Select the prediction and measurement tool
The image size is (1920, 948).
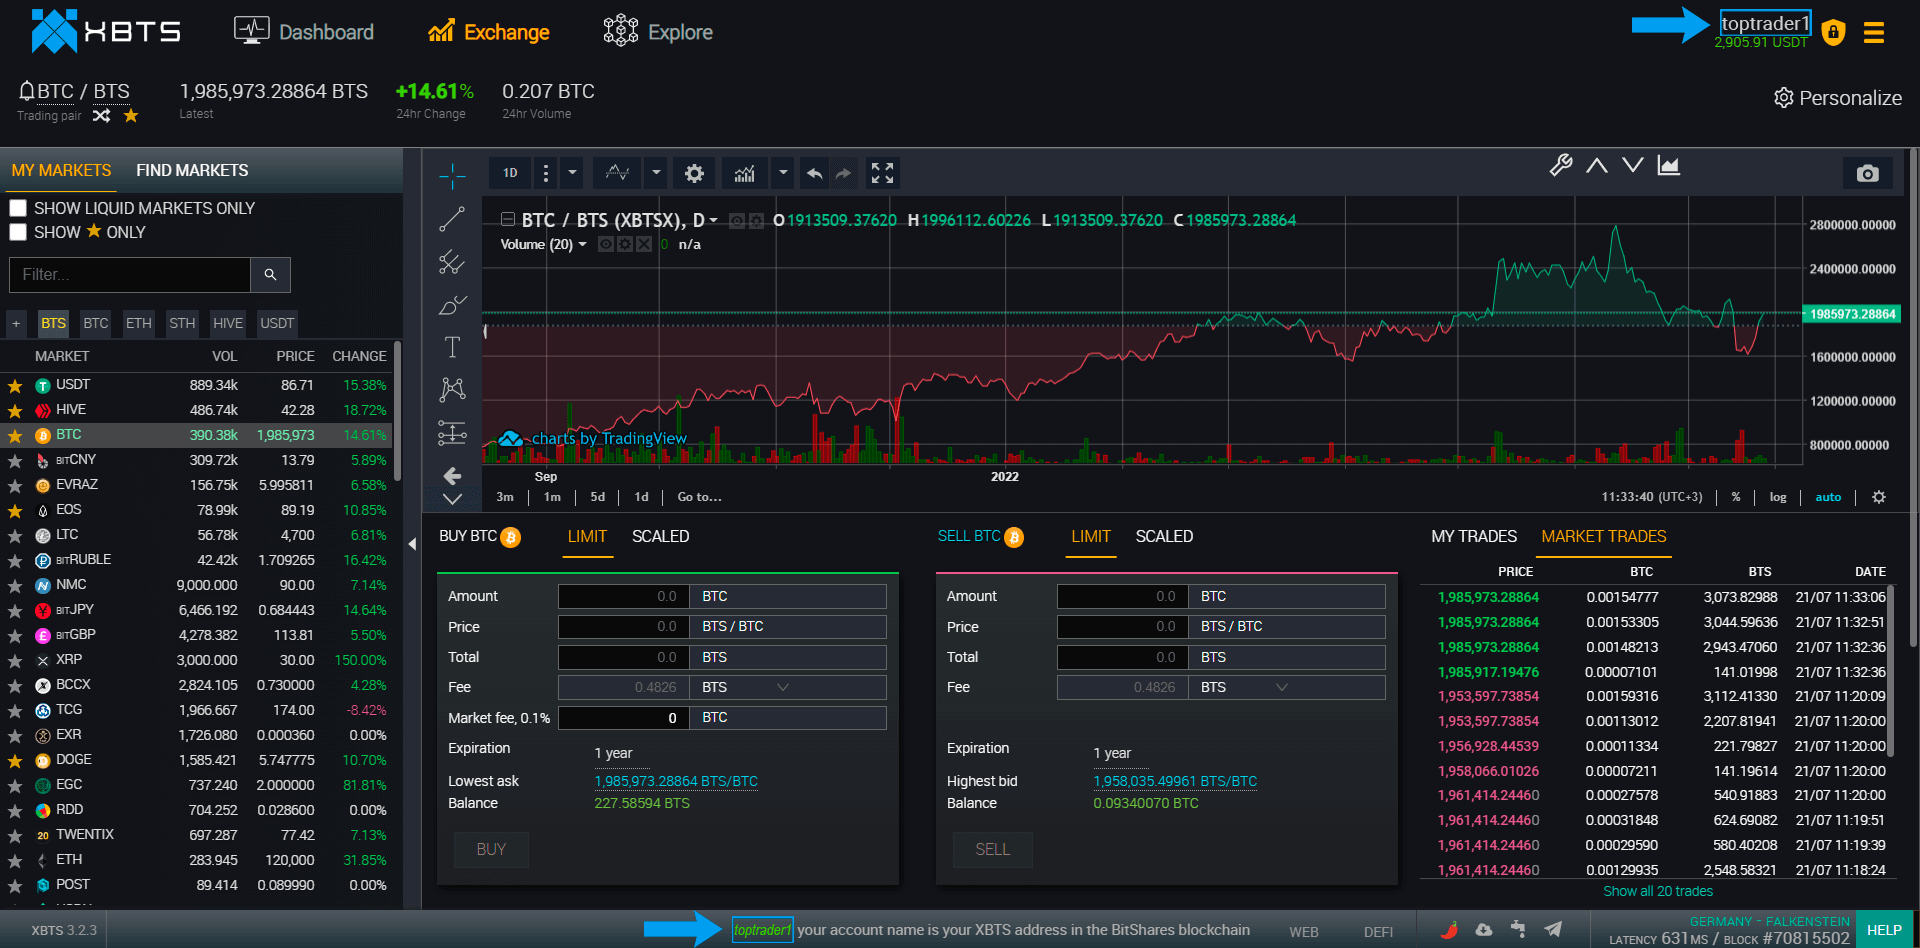[x=452, y=432]
